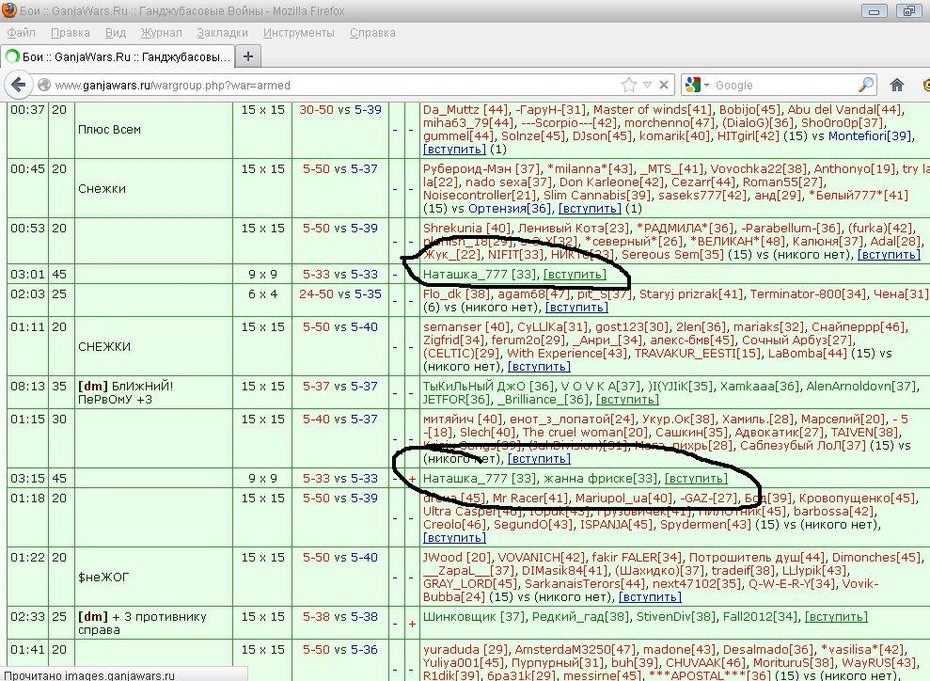Stop page loading with X icon
Screen dimensions: 930x681
coord(664,85)
